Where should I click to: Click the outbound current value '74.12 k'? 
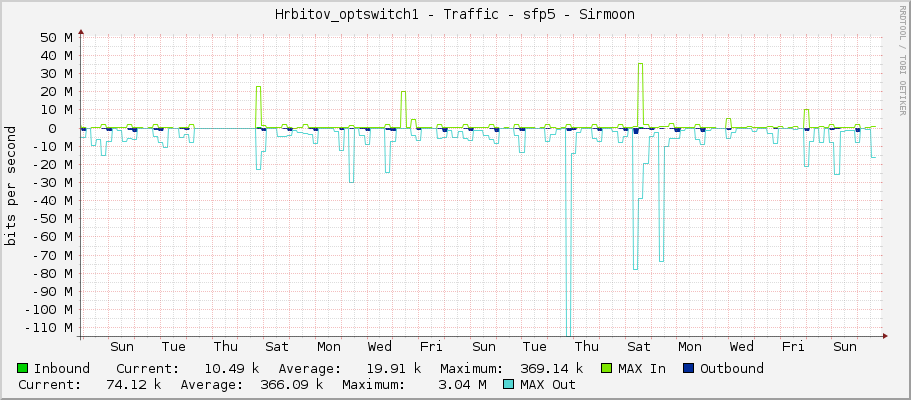tap(134, 384)
